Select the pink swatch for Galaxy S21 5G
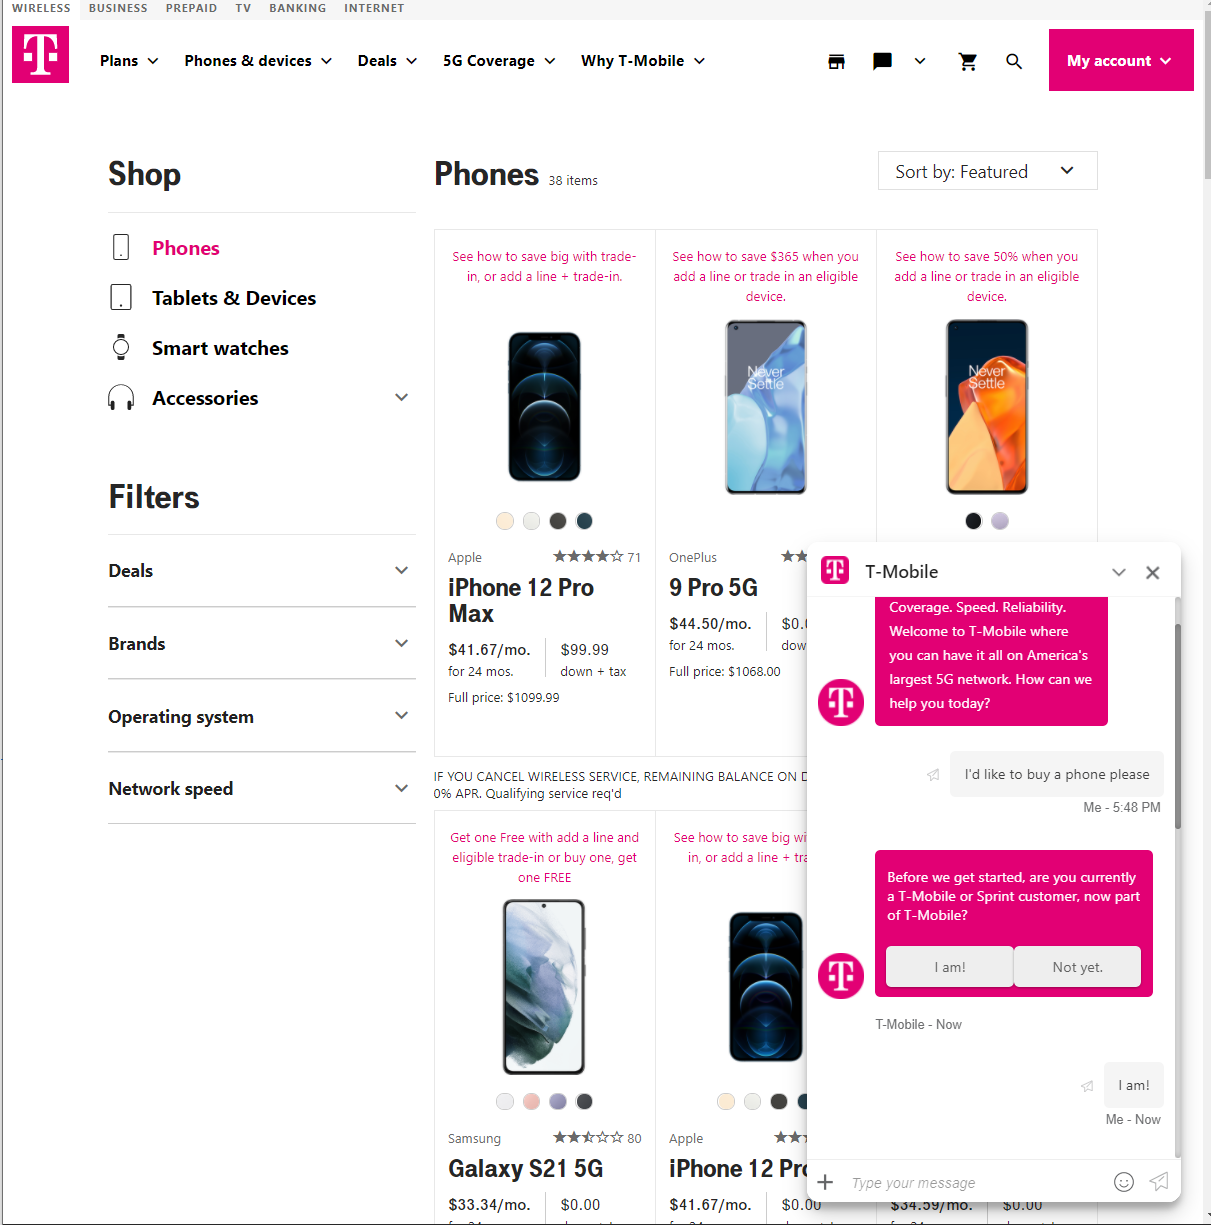 531,1101
